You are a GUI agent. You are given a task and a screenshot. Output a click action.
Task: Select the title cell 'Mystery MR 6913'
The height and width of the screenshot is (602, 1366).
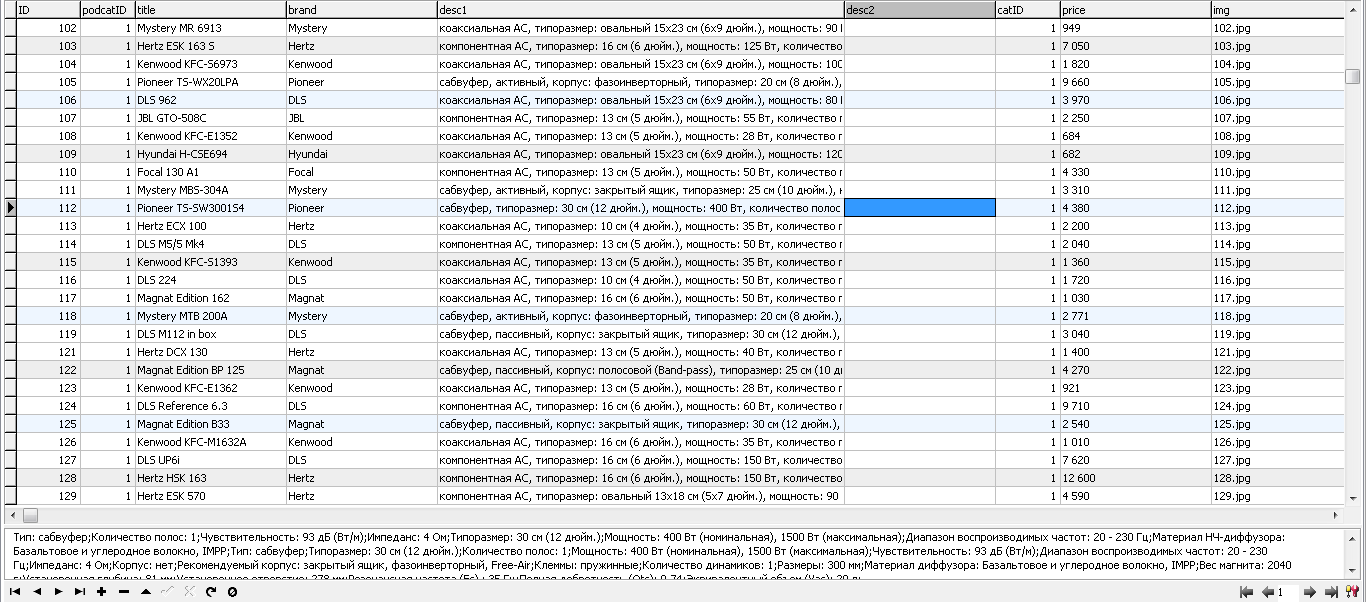pos(210,27)
